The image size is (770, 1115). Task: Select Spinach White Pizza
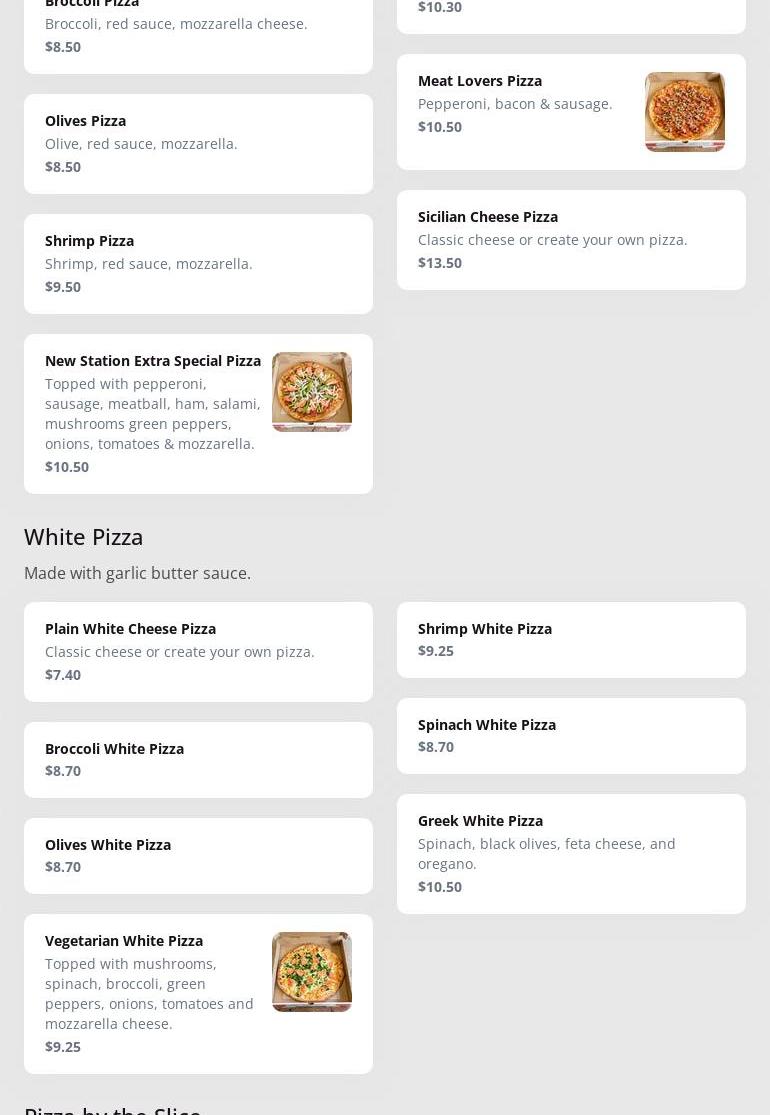point(571,736)
